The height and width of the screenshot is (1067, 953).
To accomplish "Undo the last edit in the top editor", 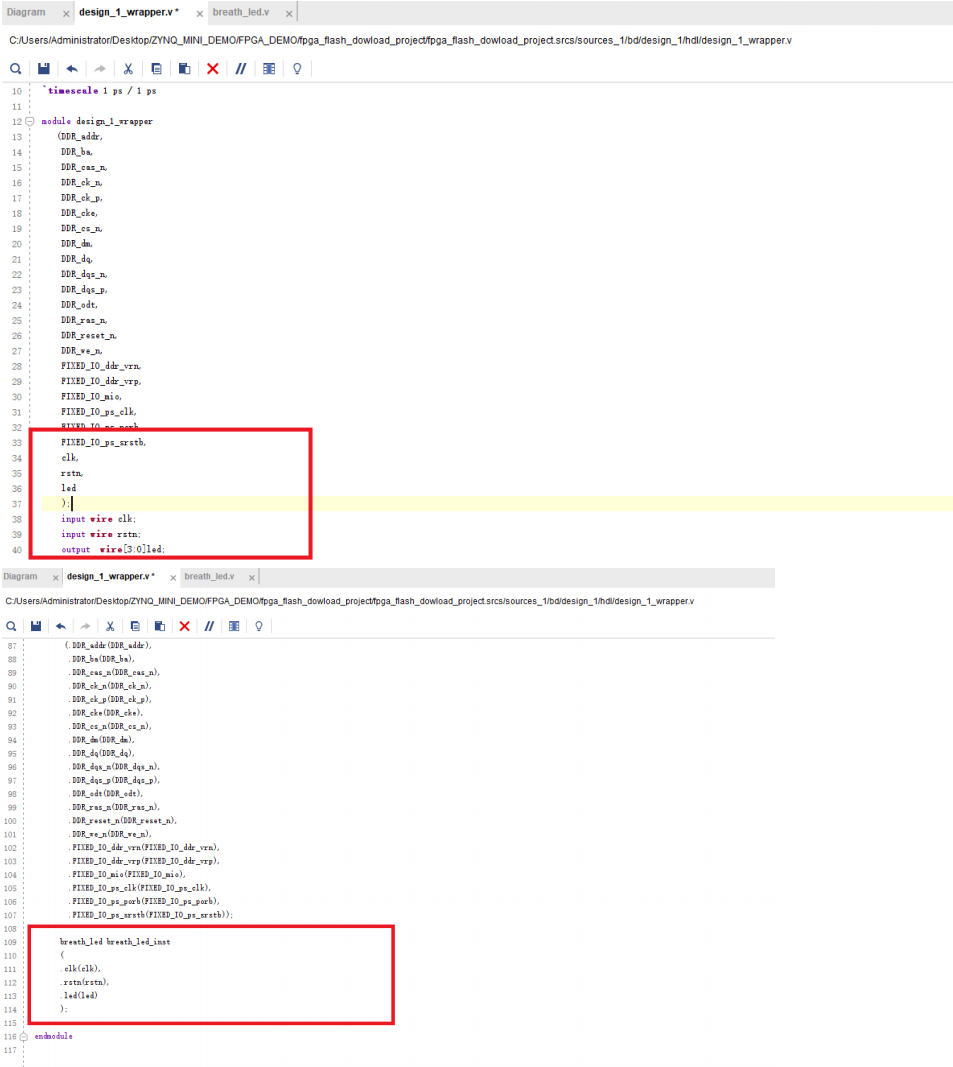I will [x=72, y=69].
